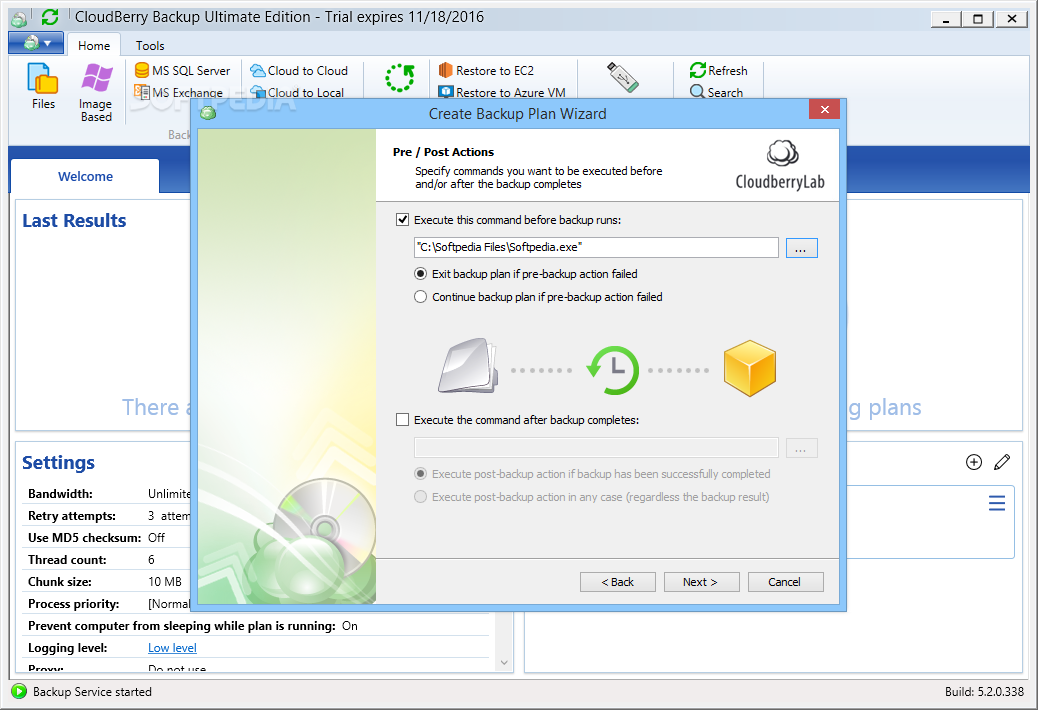Screen dimensions: 1038x710
Task: Select the Image Based backup icon
Action: (x=96, y=93)
